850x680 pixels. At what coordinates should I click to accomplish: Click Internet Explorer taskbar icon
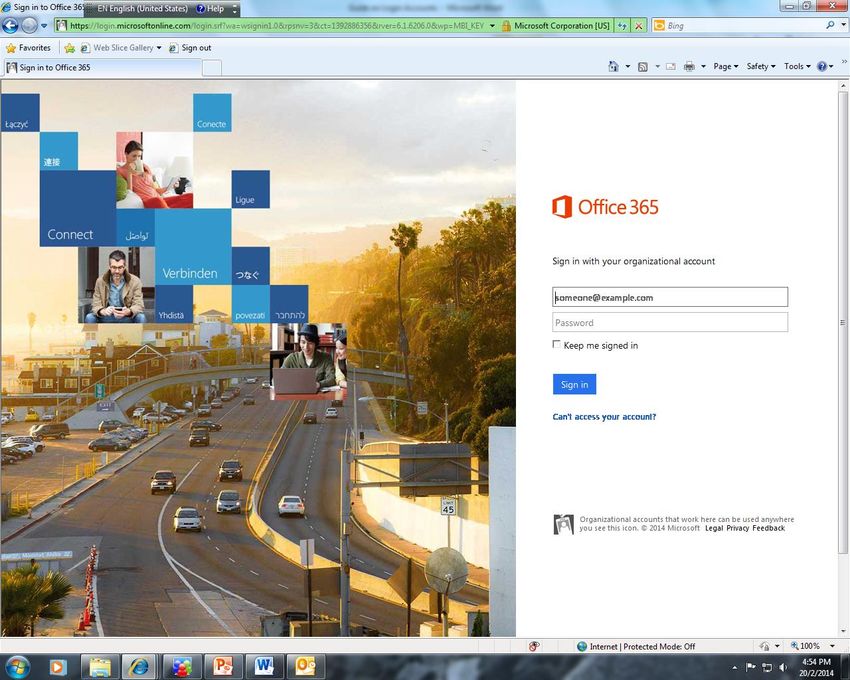point(139,666)
